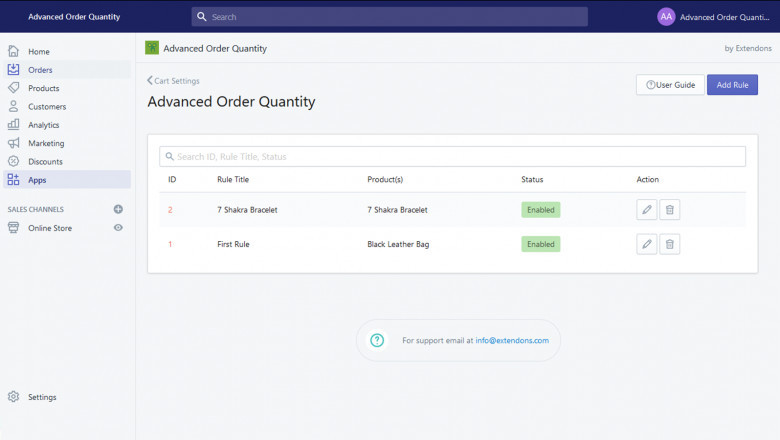Click the green app logo icon
Viewport: 780px width, 440px height.
[x=152, y=48]
